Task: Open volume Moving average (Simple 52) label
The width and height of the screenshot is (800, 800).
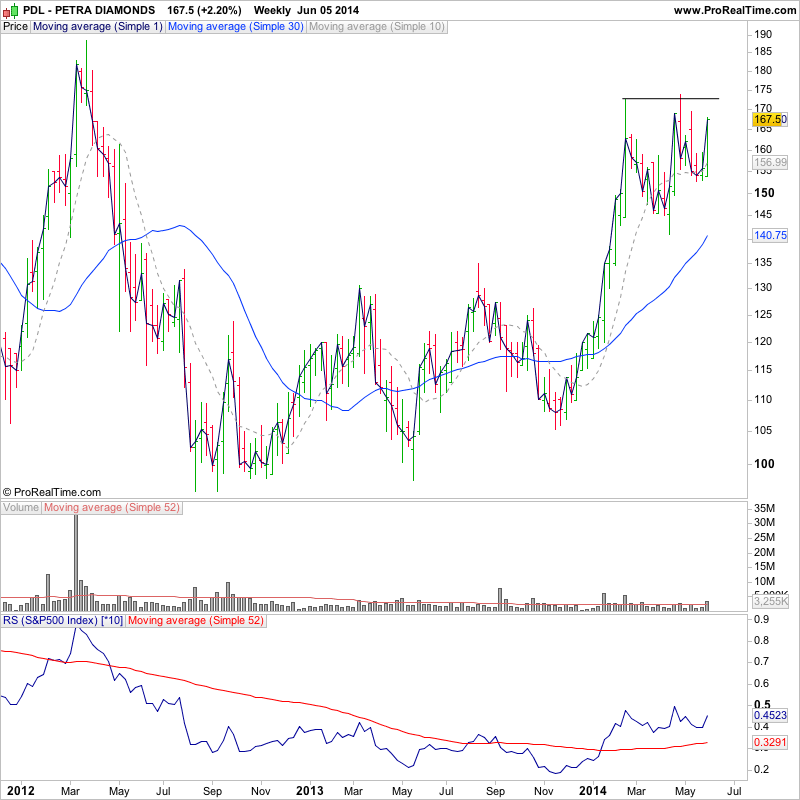Action: [112, 508]
